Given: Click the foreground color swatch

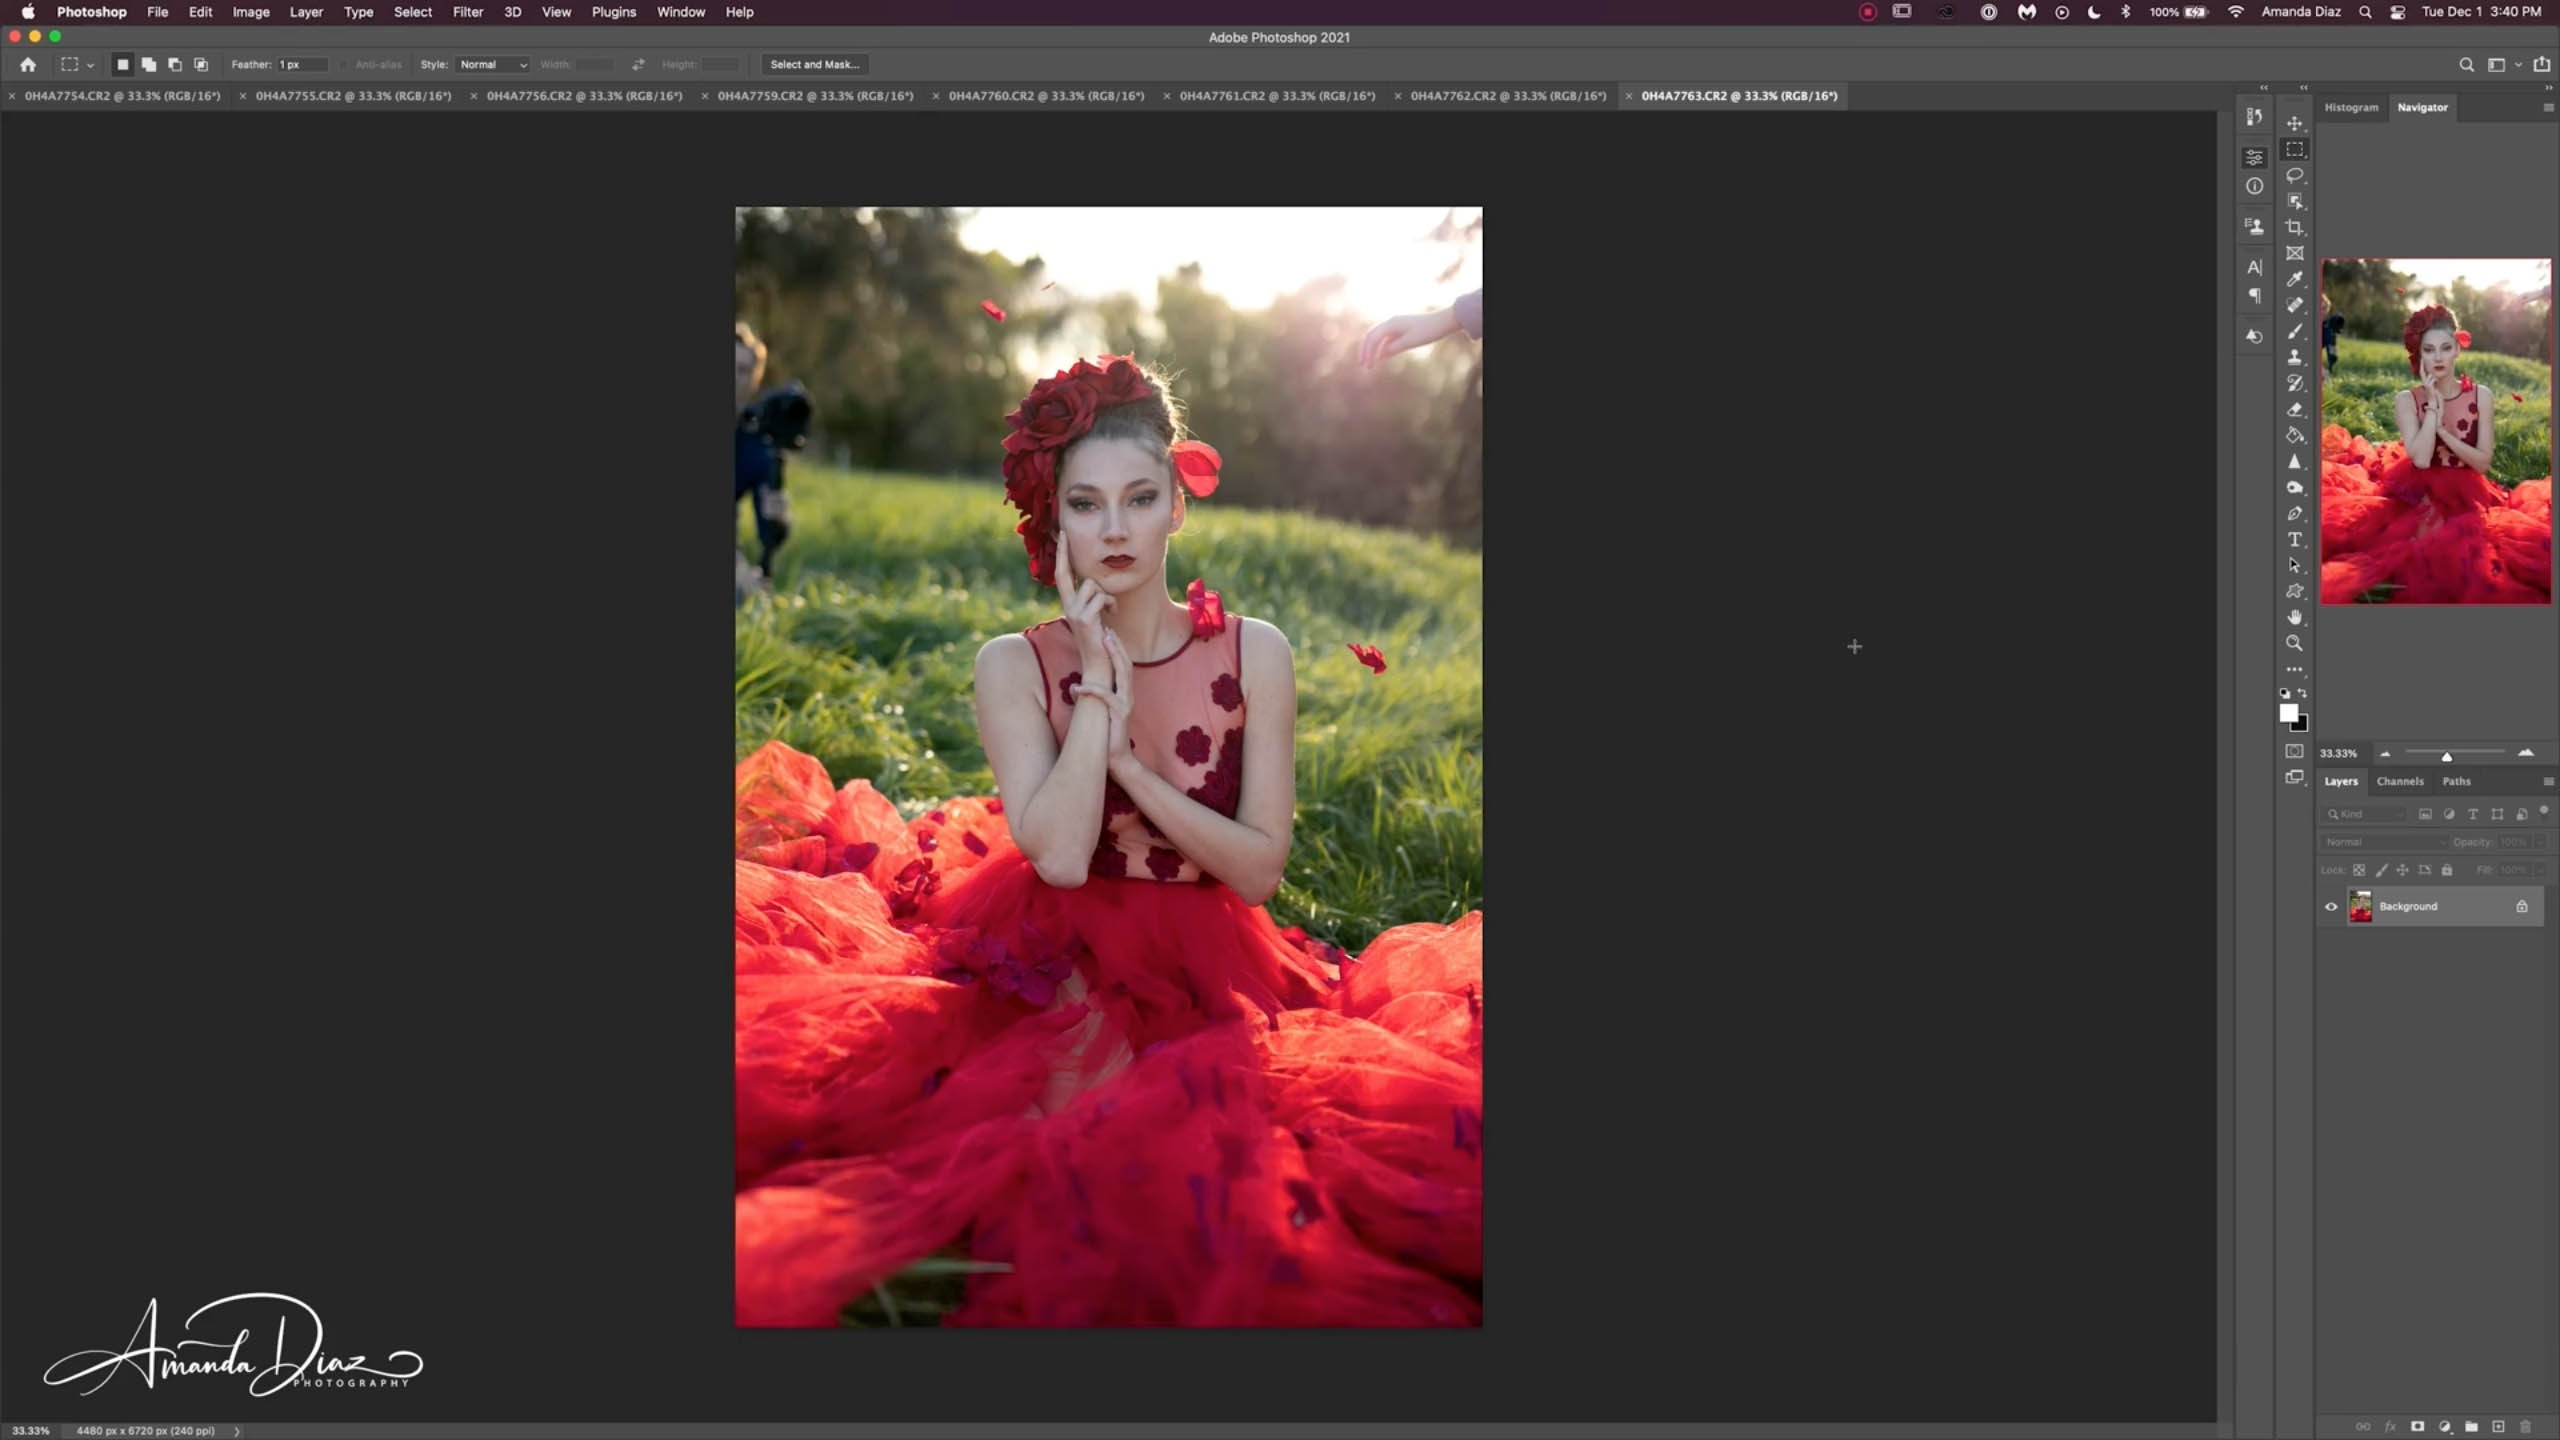Looking at the screenshot, I should (2287, 712).
